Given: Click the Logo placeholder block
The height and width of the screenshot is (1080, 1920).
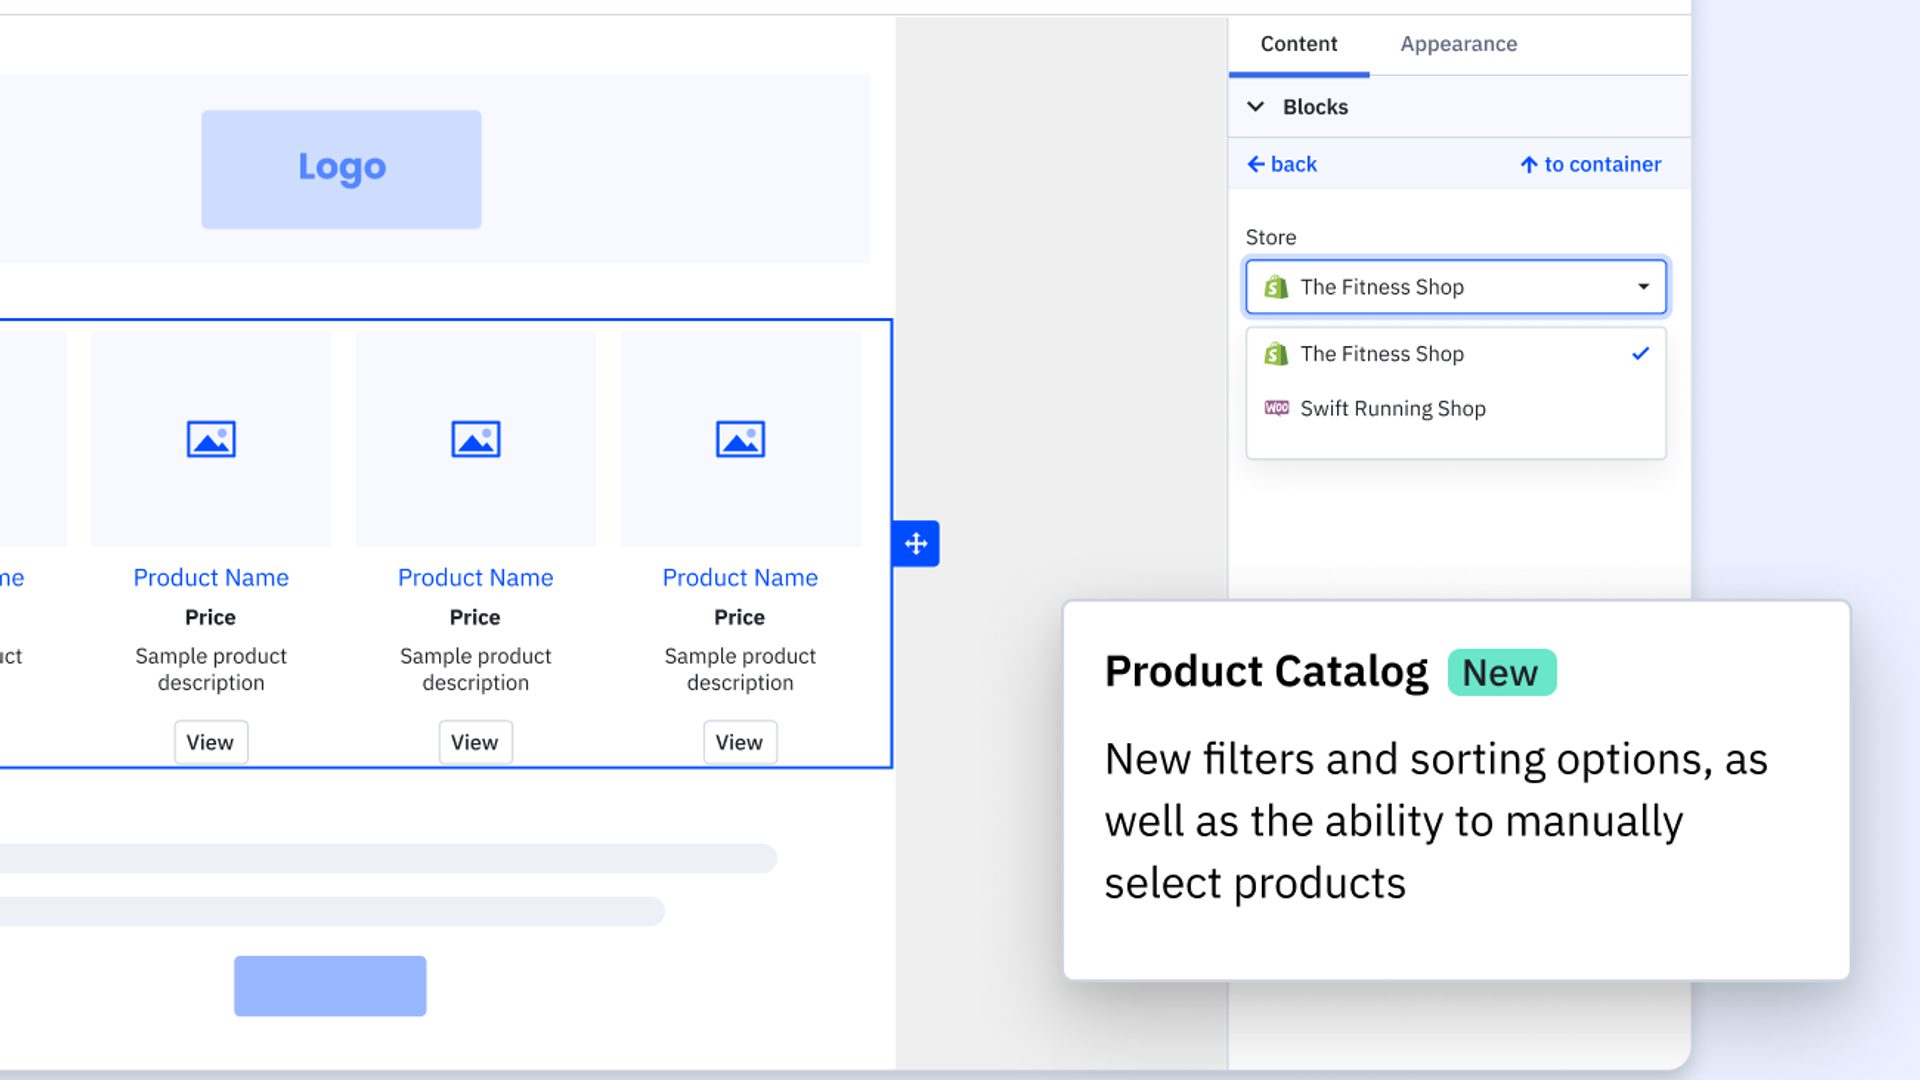Looking at the screenshot, I should [341, 169].
